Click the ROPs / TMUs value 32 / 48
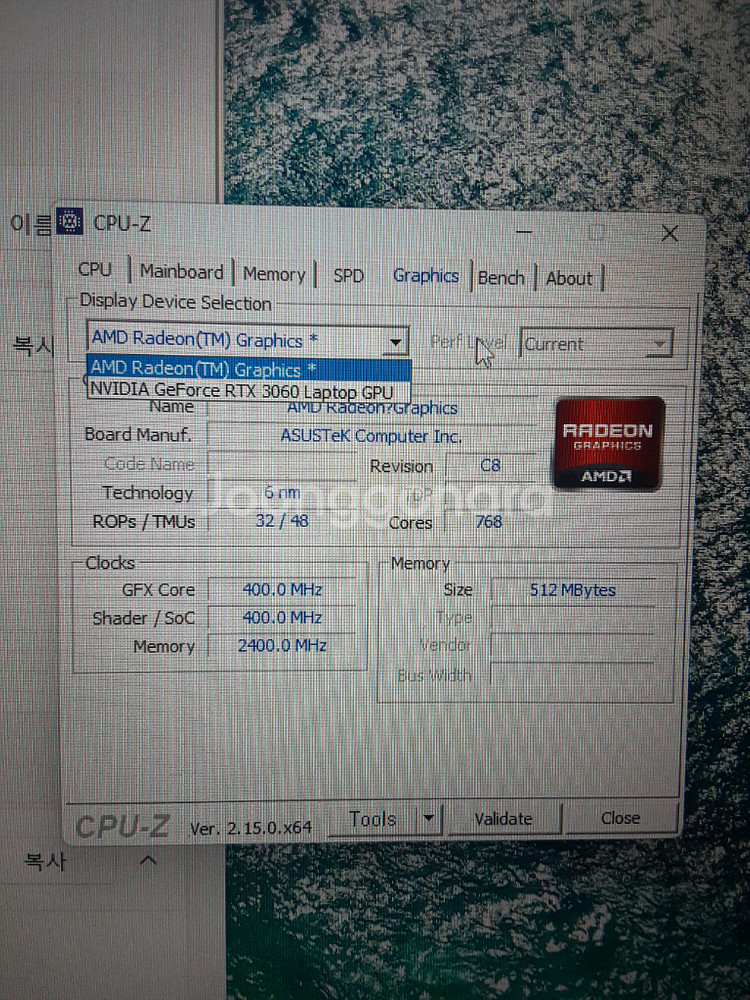The image size is (750, 1000). 282,521
